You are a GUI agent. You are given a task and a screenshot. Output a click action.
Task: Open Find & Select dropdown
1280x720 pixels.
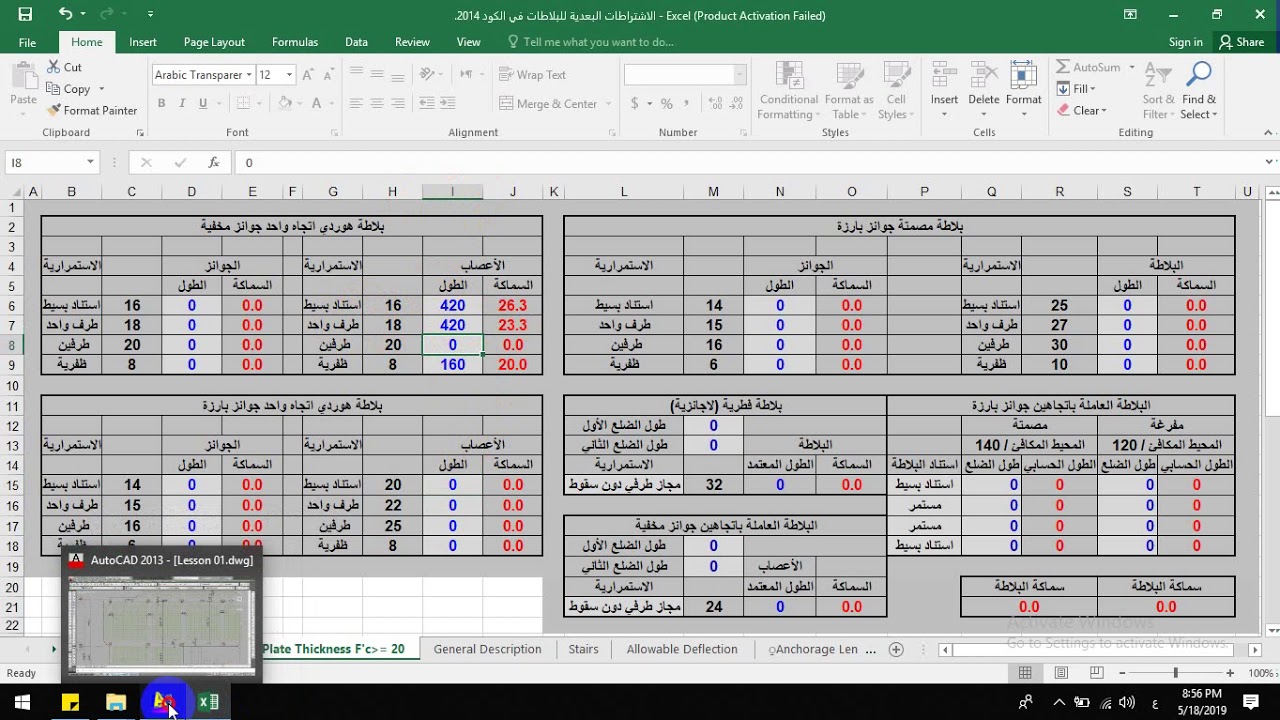click(x=1198, y=90)
